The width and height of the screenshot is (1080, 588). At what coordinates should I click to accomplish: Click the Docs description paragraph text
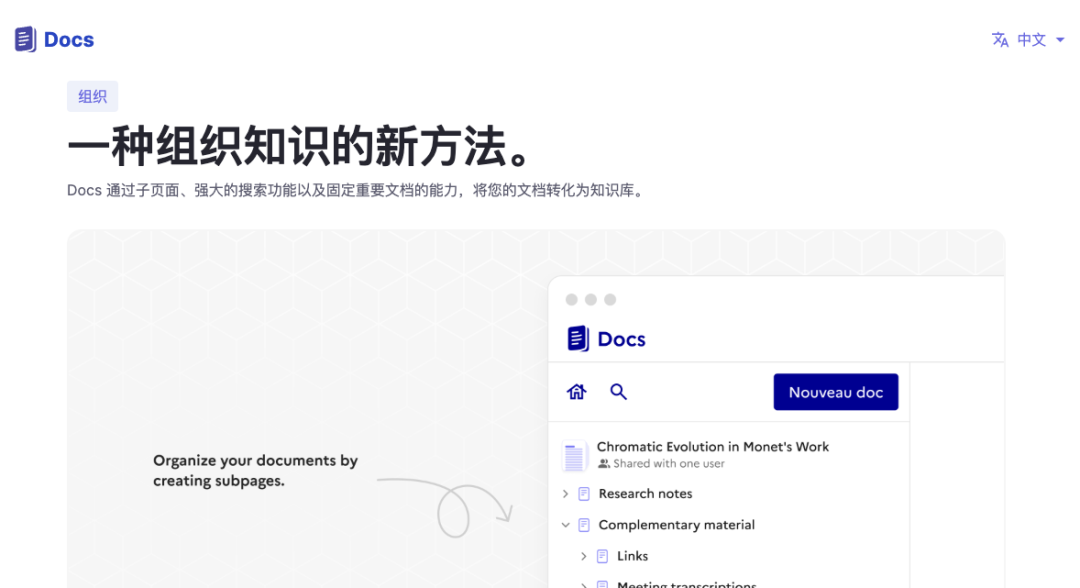pyautogui.click(x=357, y=190)
